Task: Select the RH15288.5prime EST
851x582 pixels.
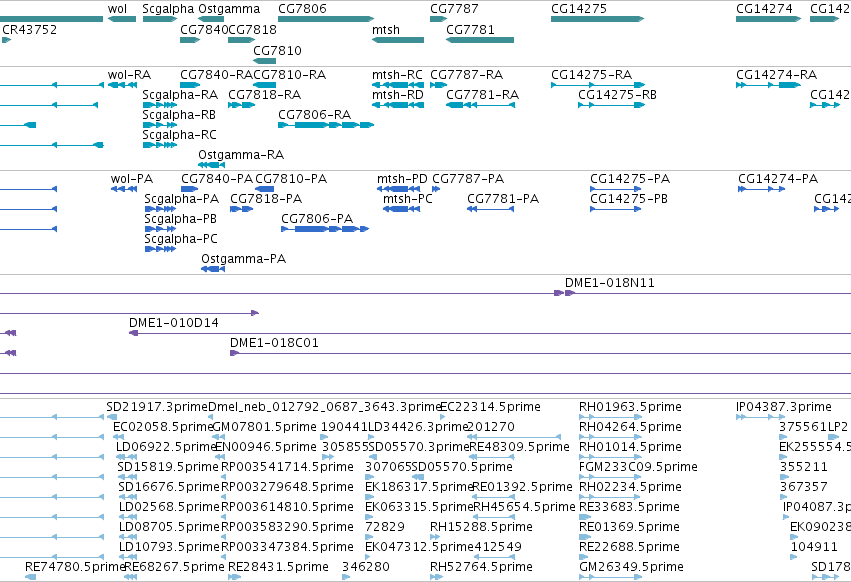Action: (x=433, y=536)
